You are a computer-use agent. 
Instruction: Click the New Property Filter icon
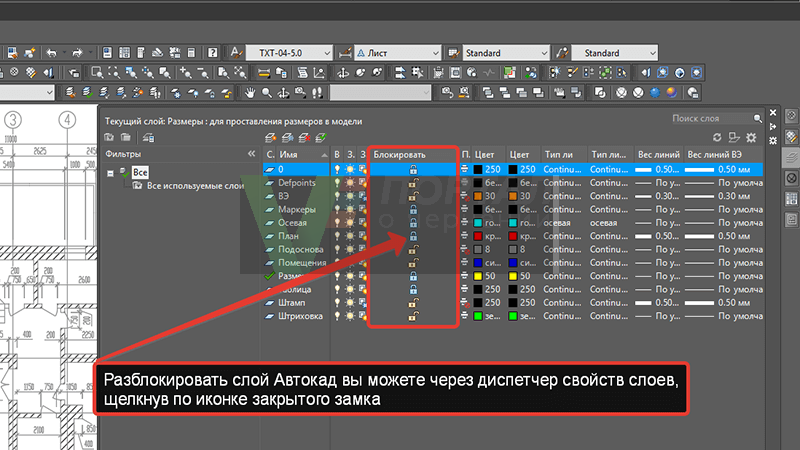(x=109, y=138)
